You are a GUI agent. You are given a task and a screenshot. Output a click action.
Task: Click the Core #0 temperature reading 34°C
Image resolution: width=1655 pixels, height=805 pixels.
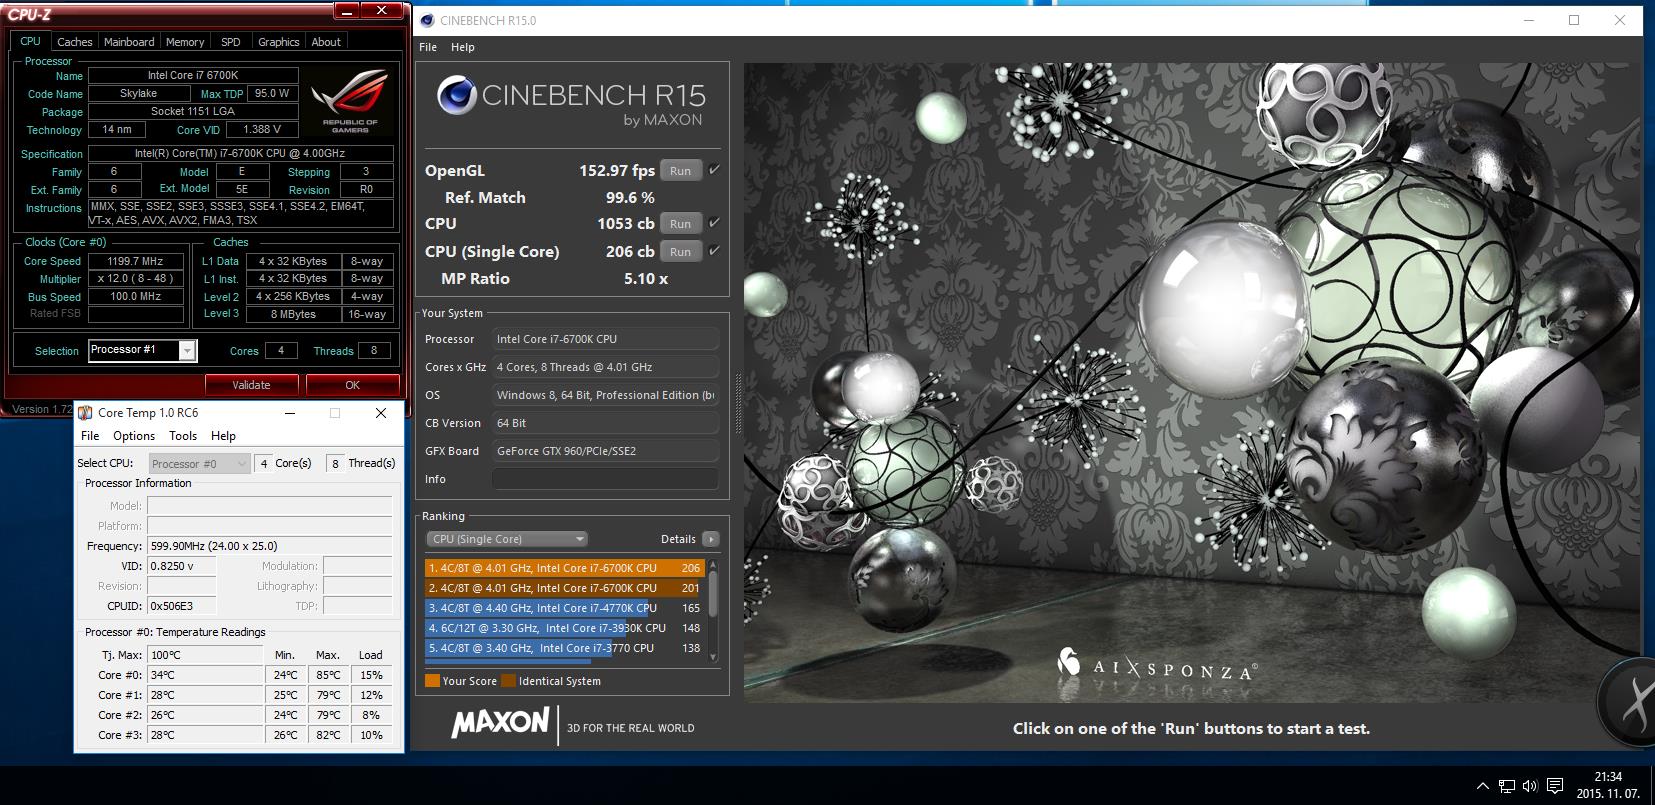tap(205, 675)
